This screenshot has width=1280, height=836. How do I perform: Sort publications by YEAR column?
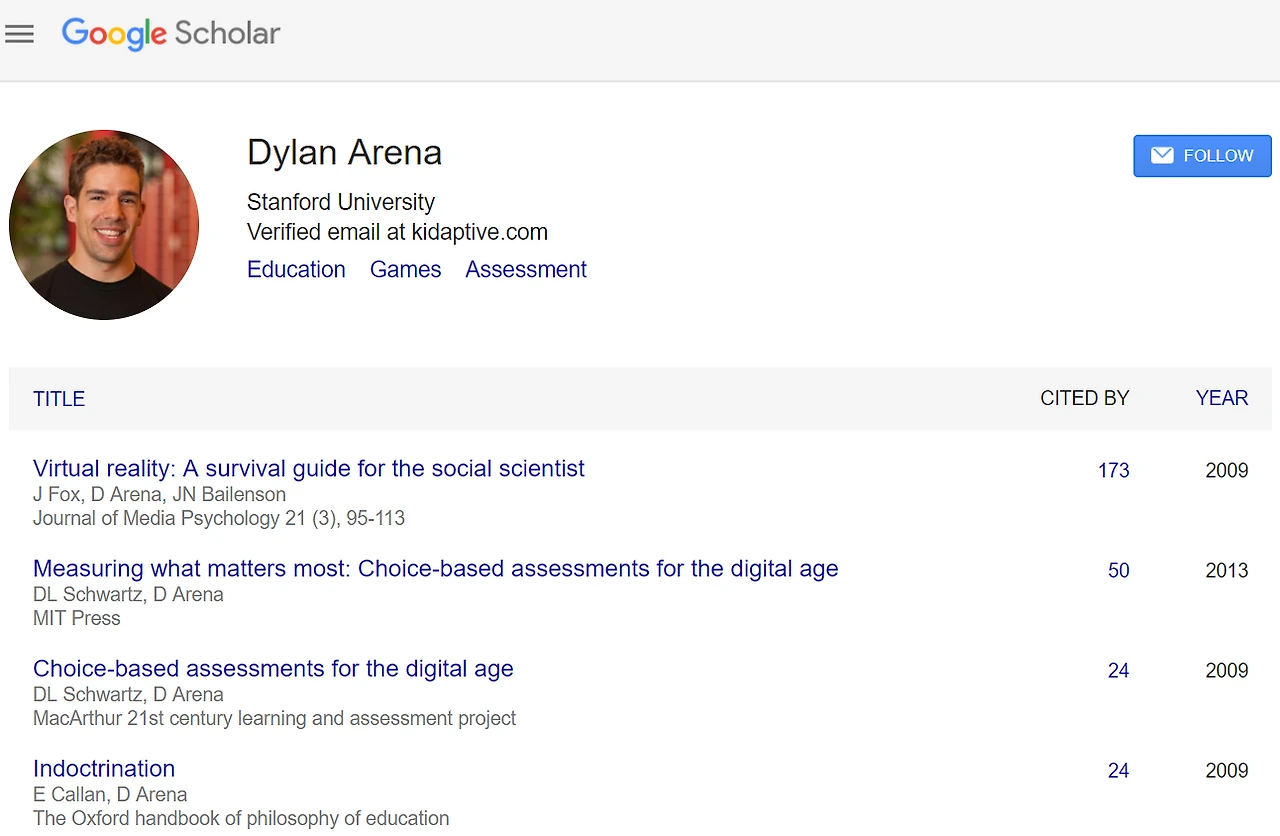tap(1221, 398)
